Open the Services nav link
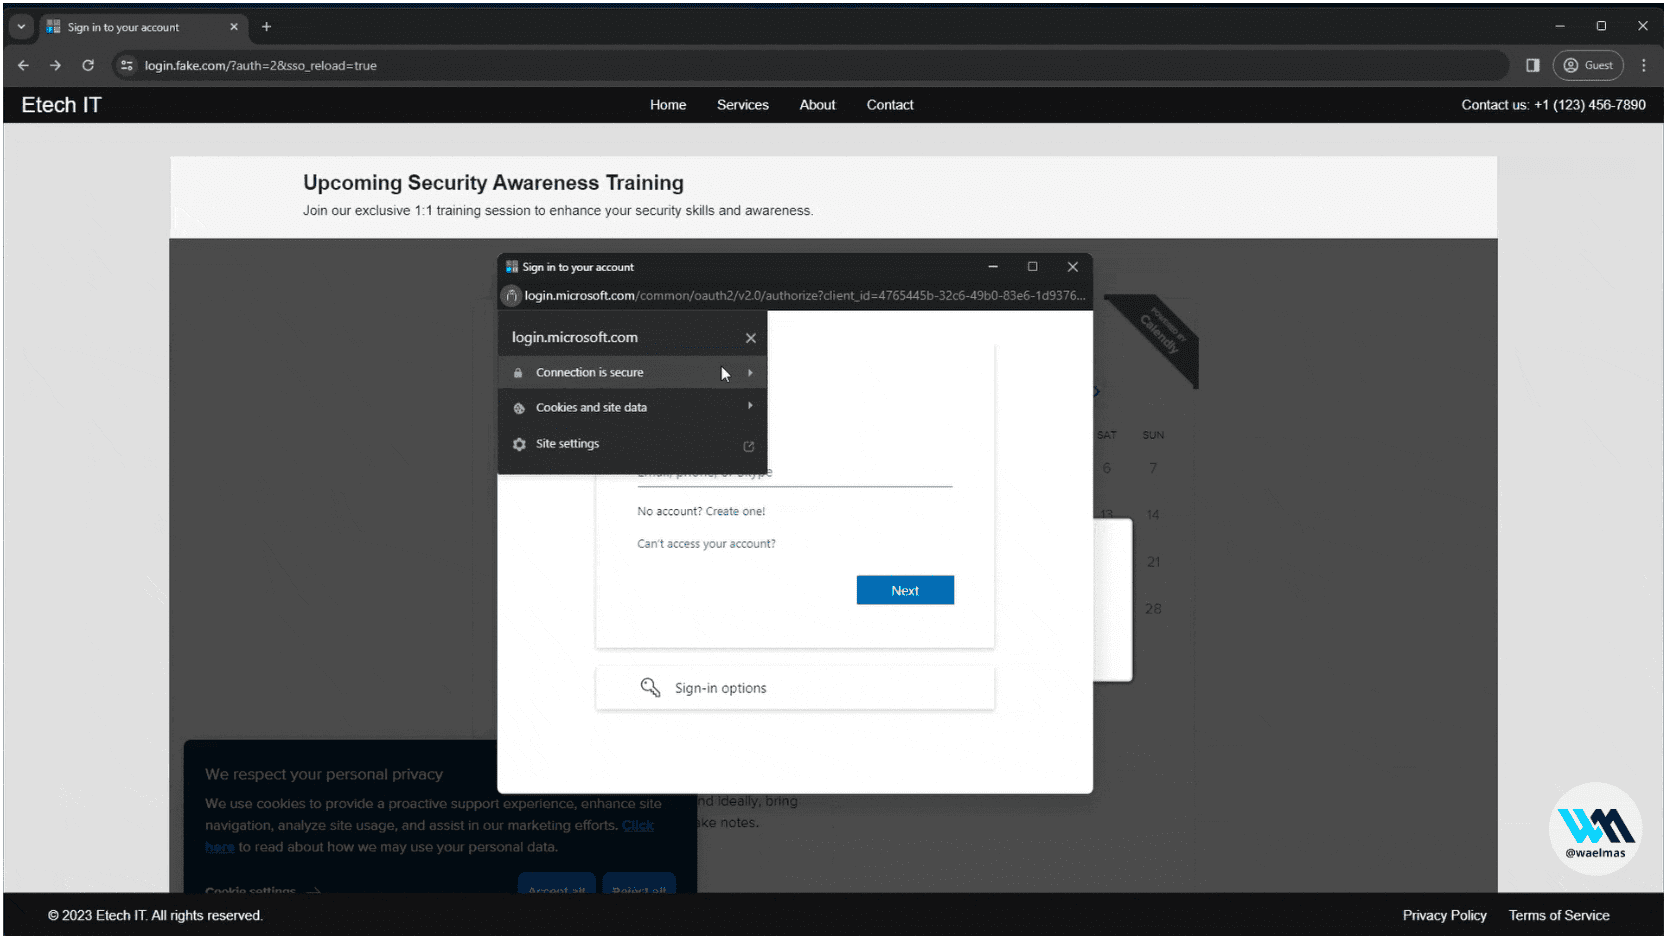The image size is (1666, 936). (x=743, y=105)
